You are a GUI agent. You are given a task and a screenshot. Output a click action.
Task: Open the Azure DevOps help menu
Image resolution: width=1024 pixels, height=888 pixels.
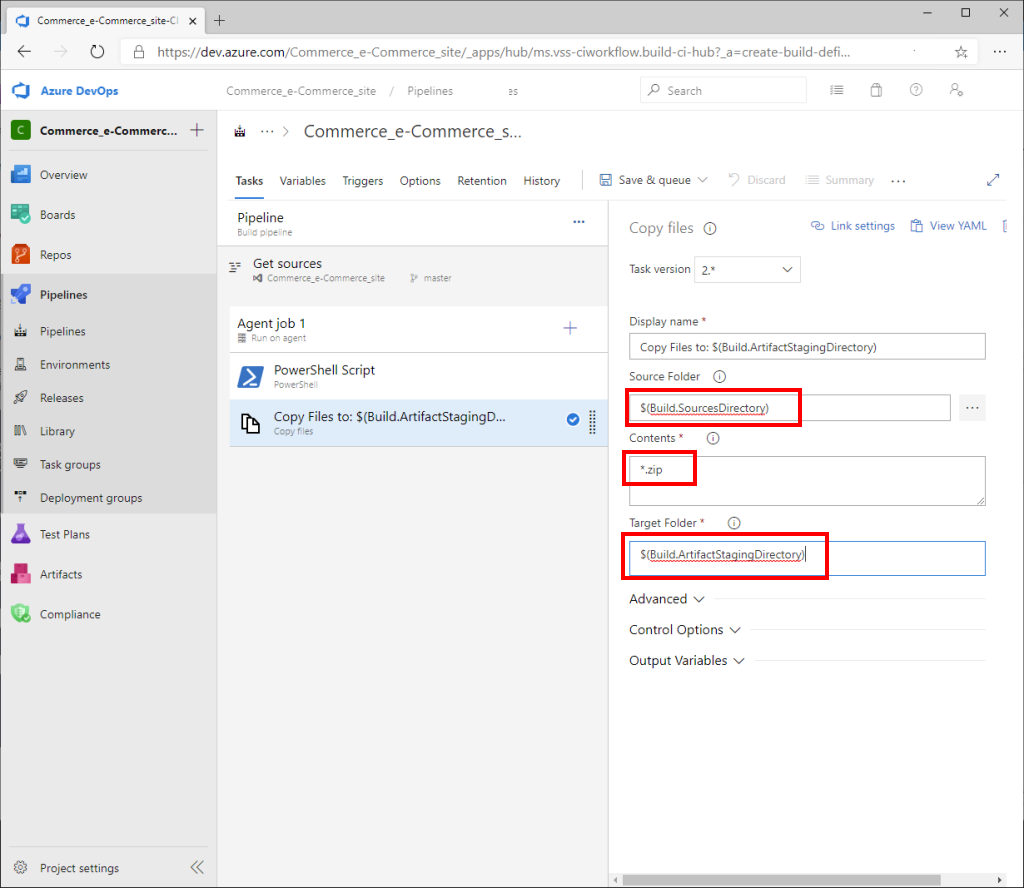[915, 90]
